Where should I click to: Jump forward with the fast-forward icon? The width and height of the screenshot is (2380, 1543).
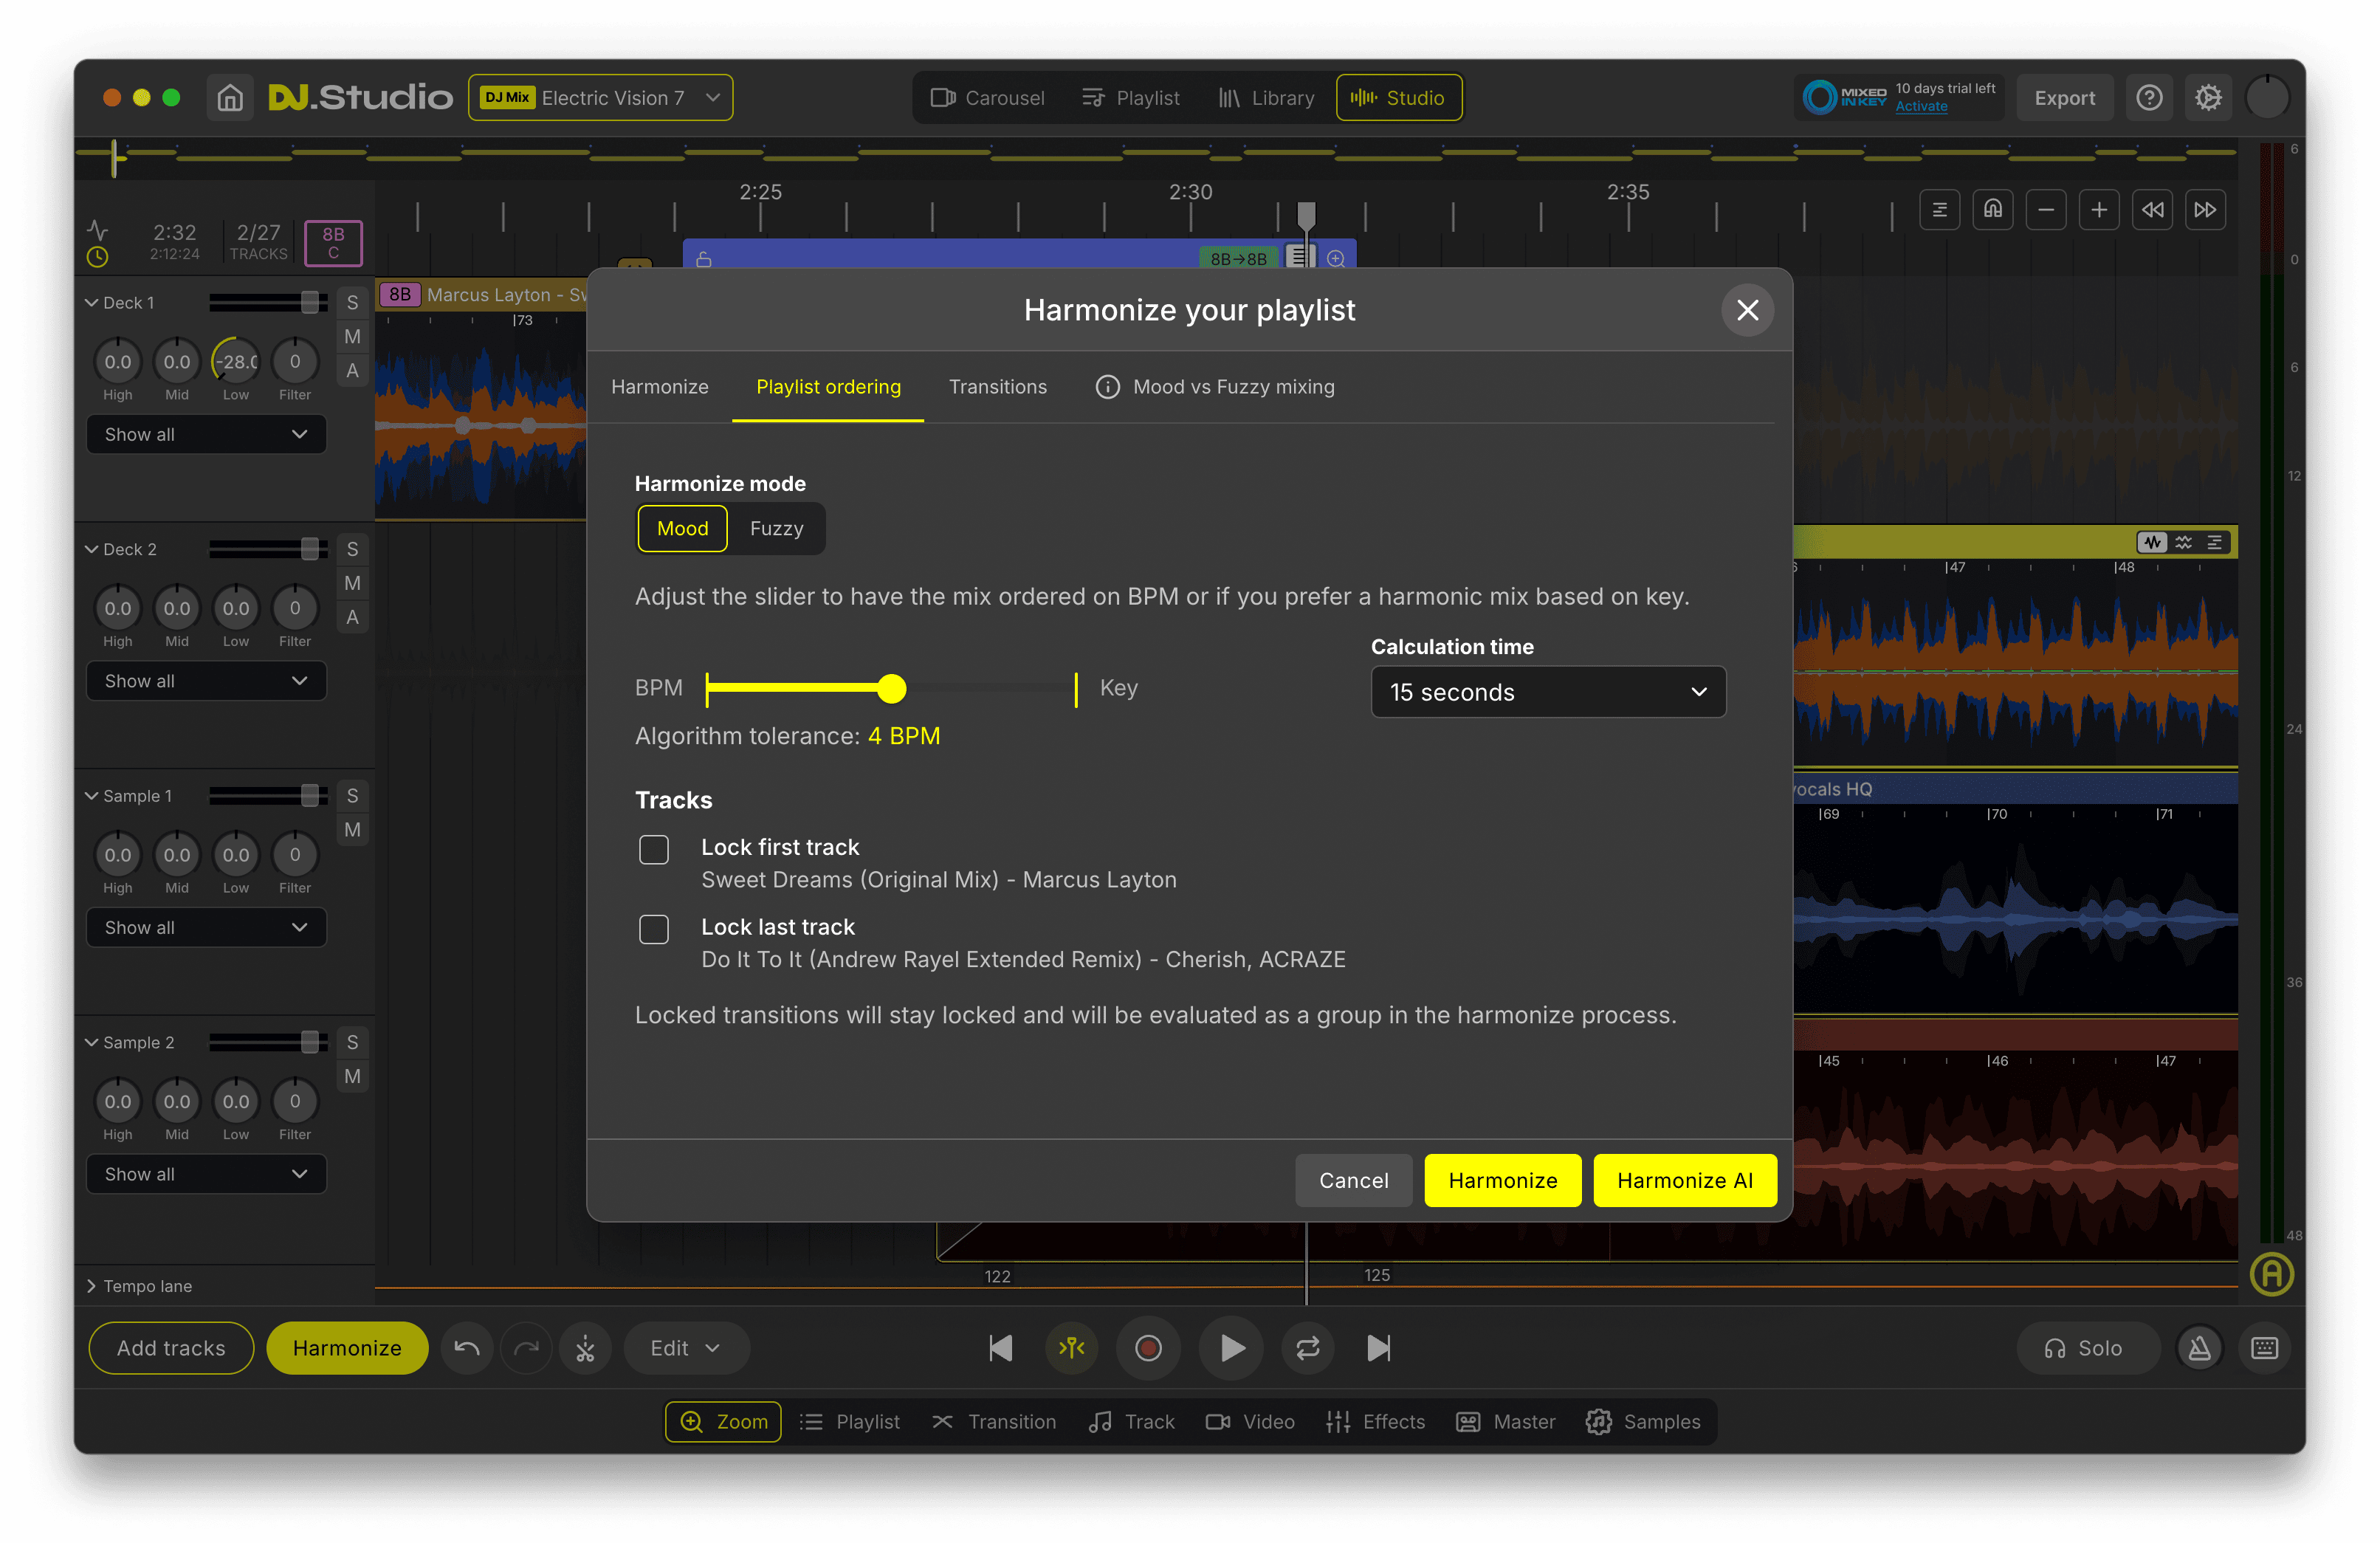(x=2205, y=209)
